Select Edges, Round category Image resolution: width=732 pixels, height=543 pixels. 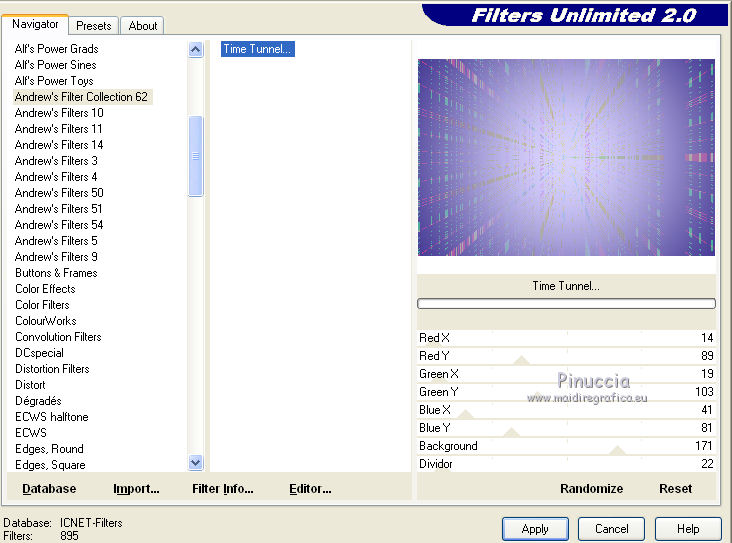coord(49,449)
